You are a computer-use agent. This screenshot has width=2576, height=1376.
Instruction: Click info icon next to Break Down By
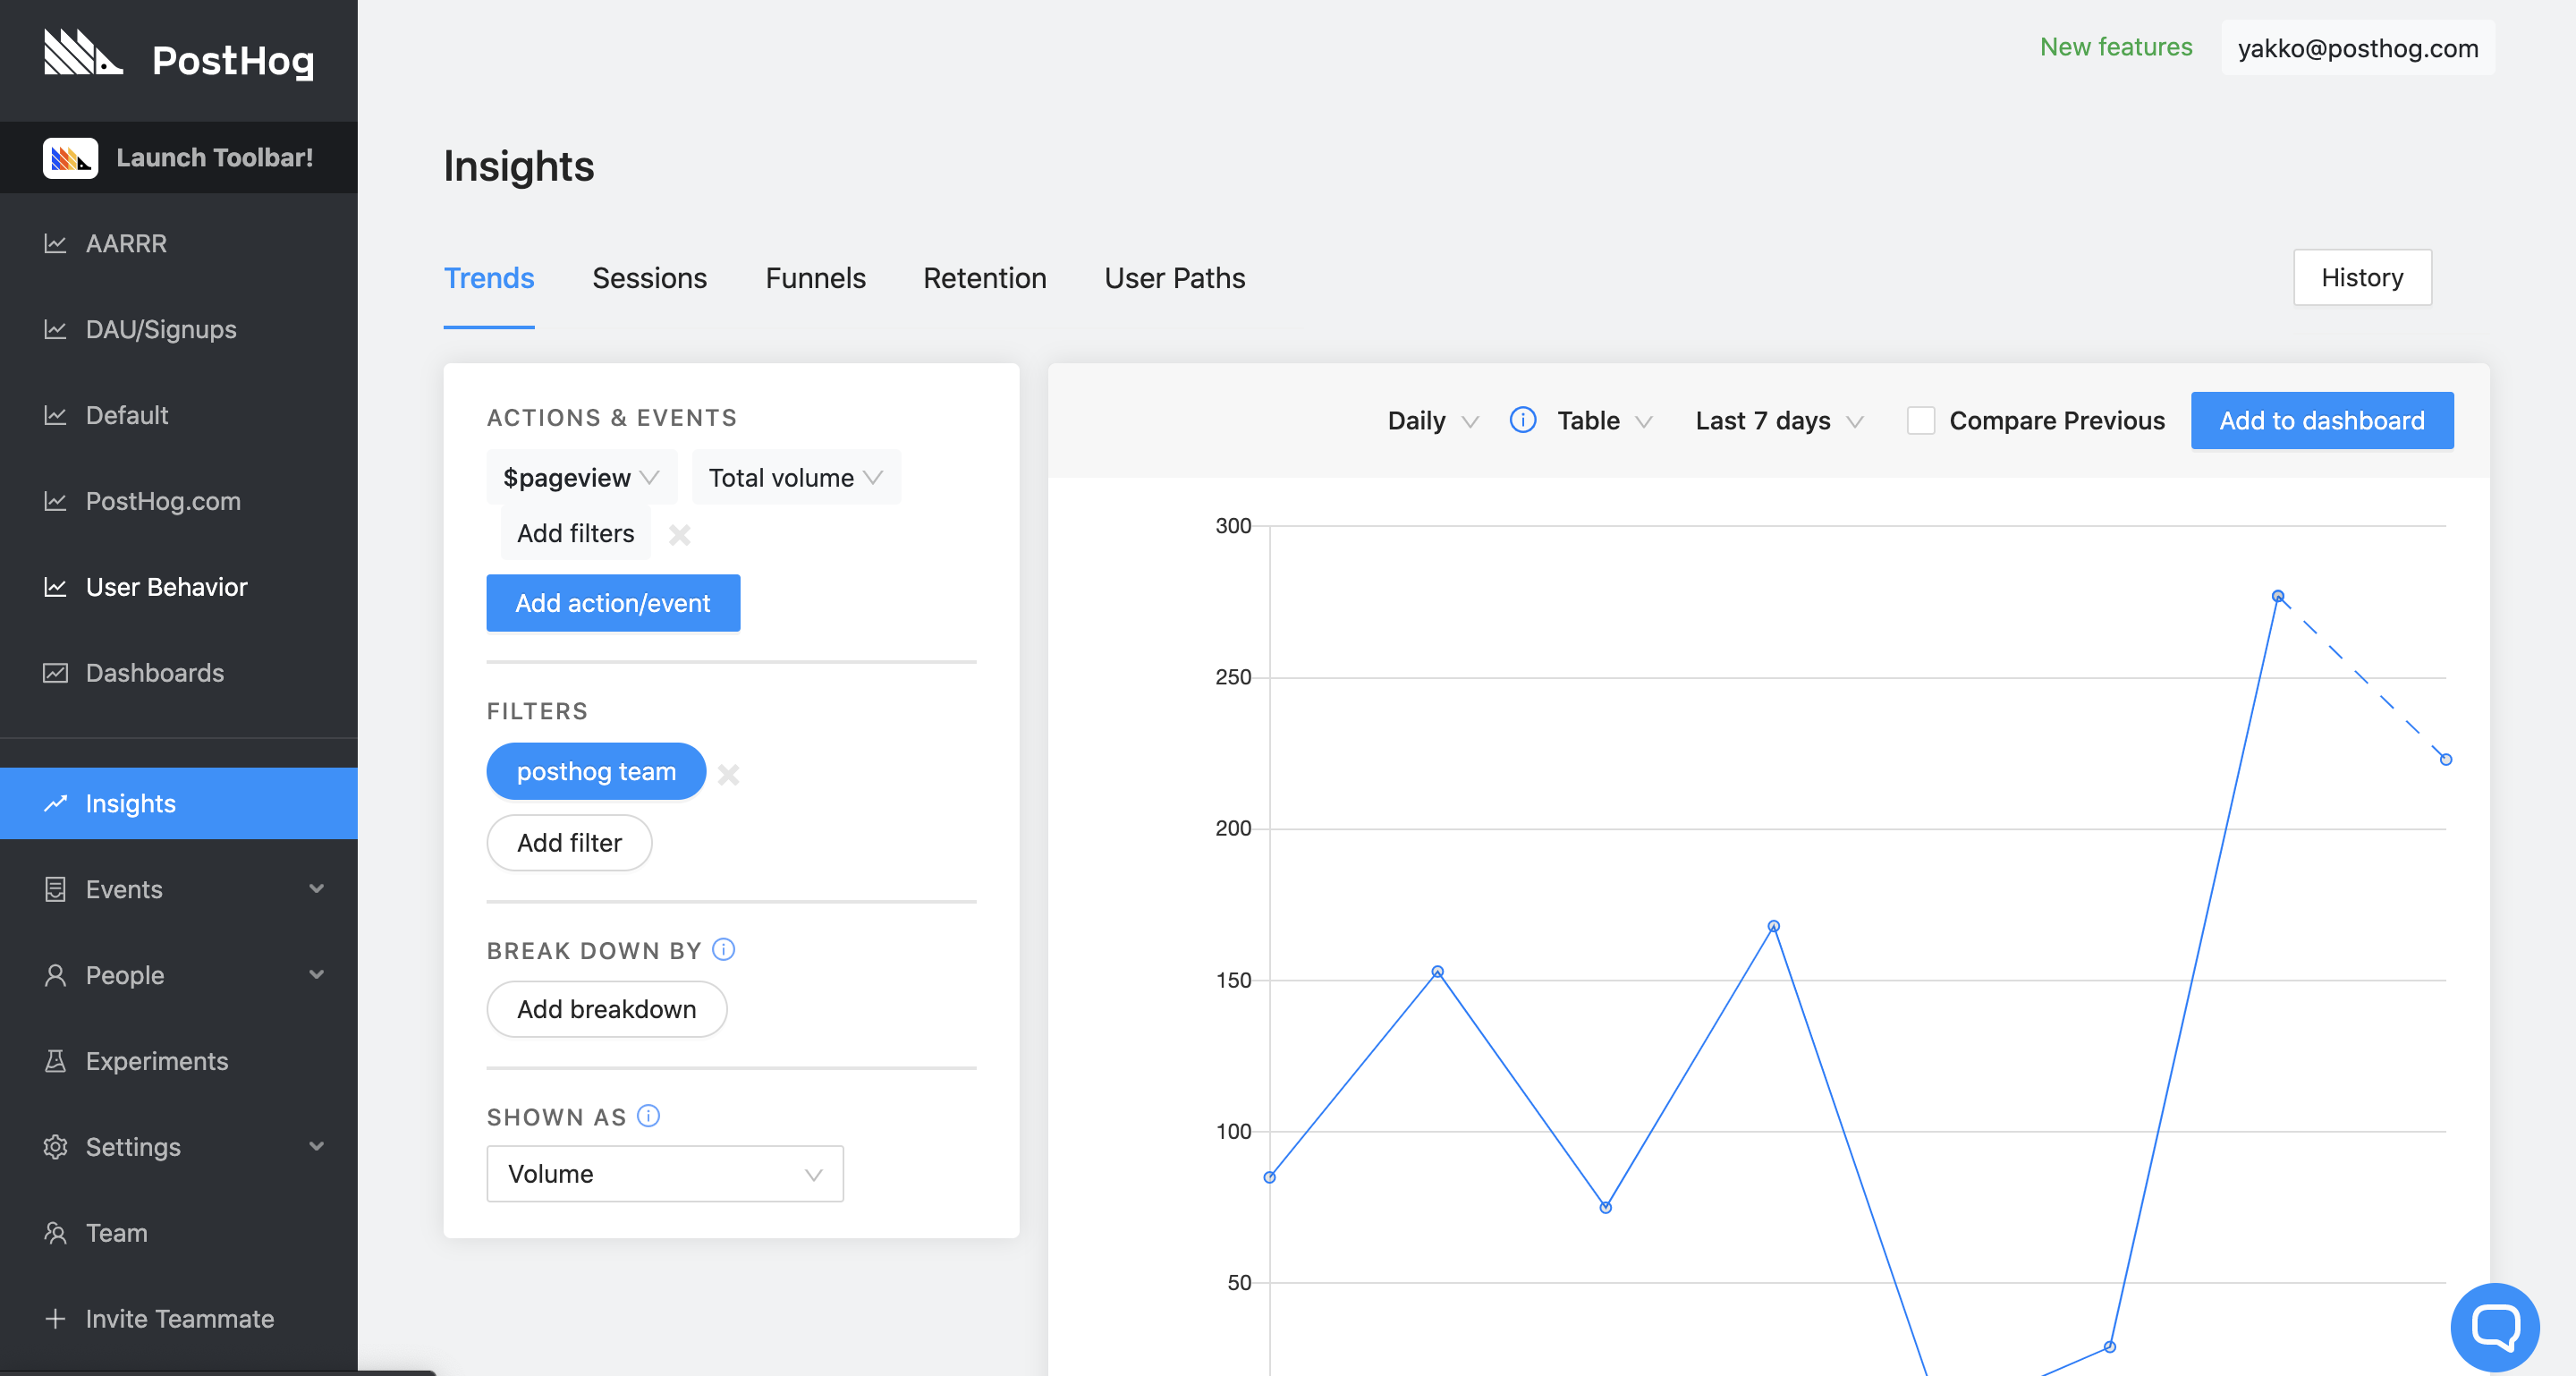click(x=724, y=949)
